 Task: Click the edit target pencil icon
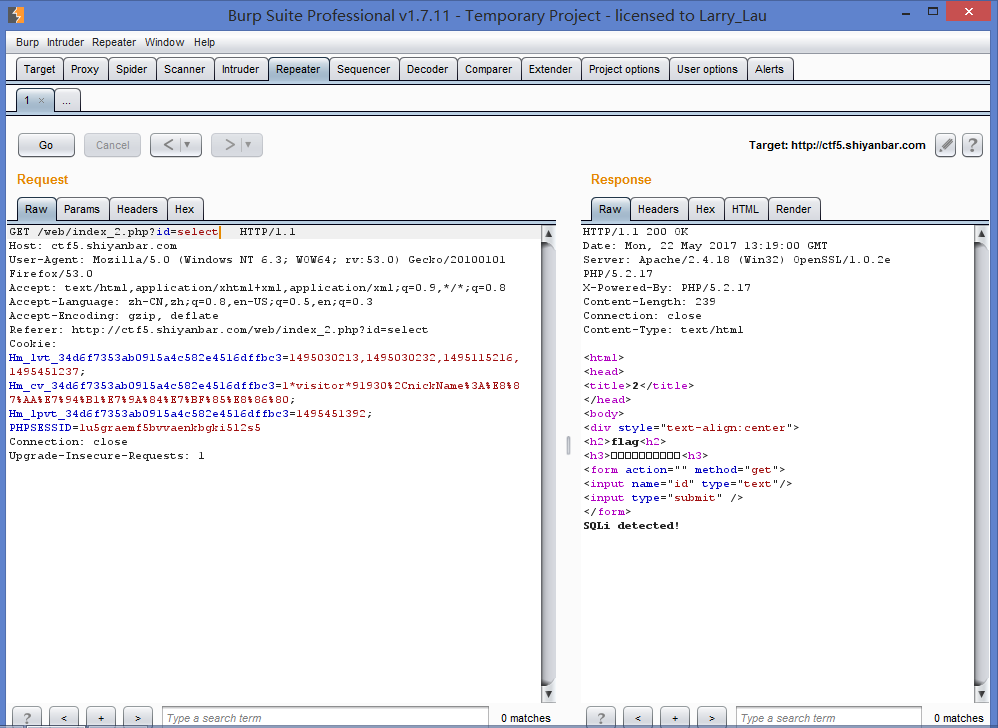pyautogui.click(x=945, y=145)
